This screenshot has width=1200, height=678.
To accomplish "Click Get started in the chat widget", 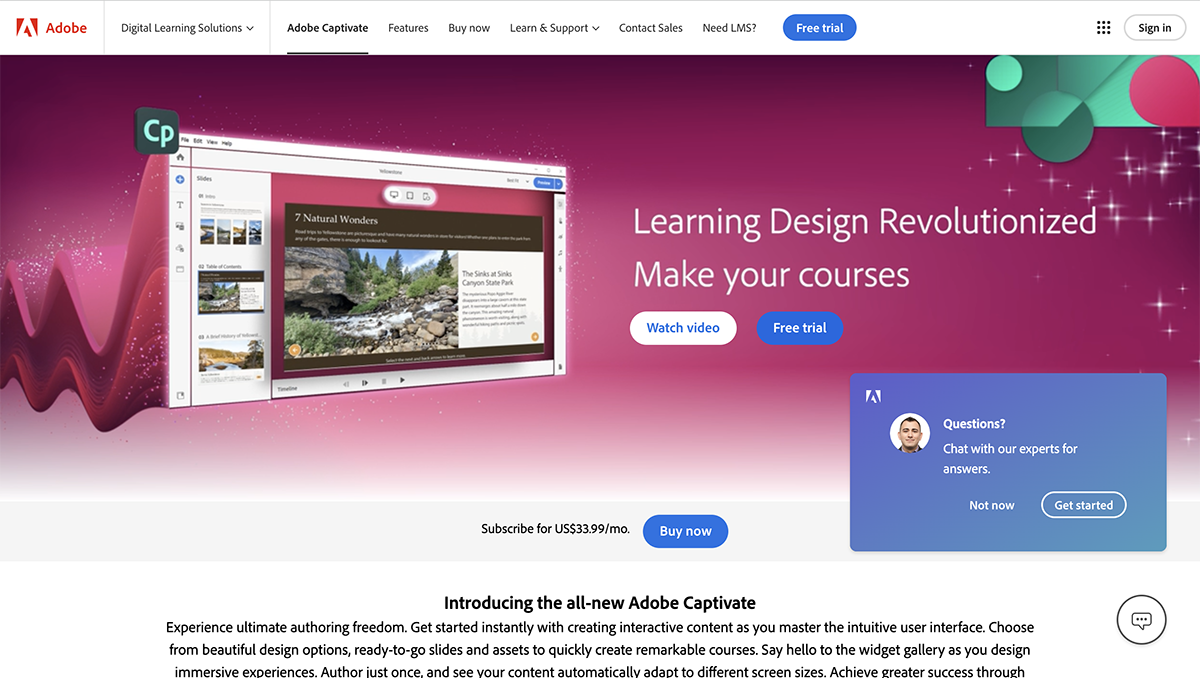I will coord(1083,505).
